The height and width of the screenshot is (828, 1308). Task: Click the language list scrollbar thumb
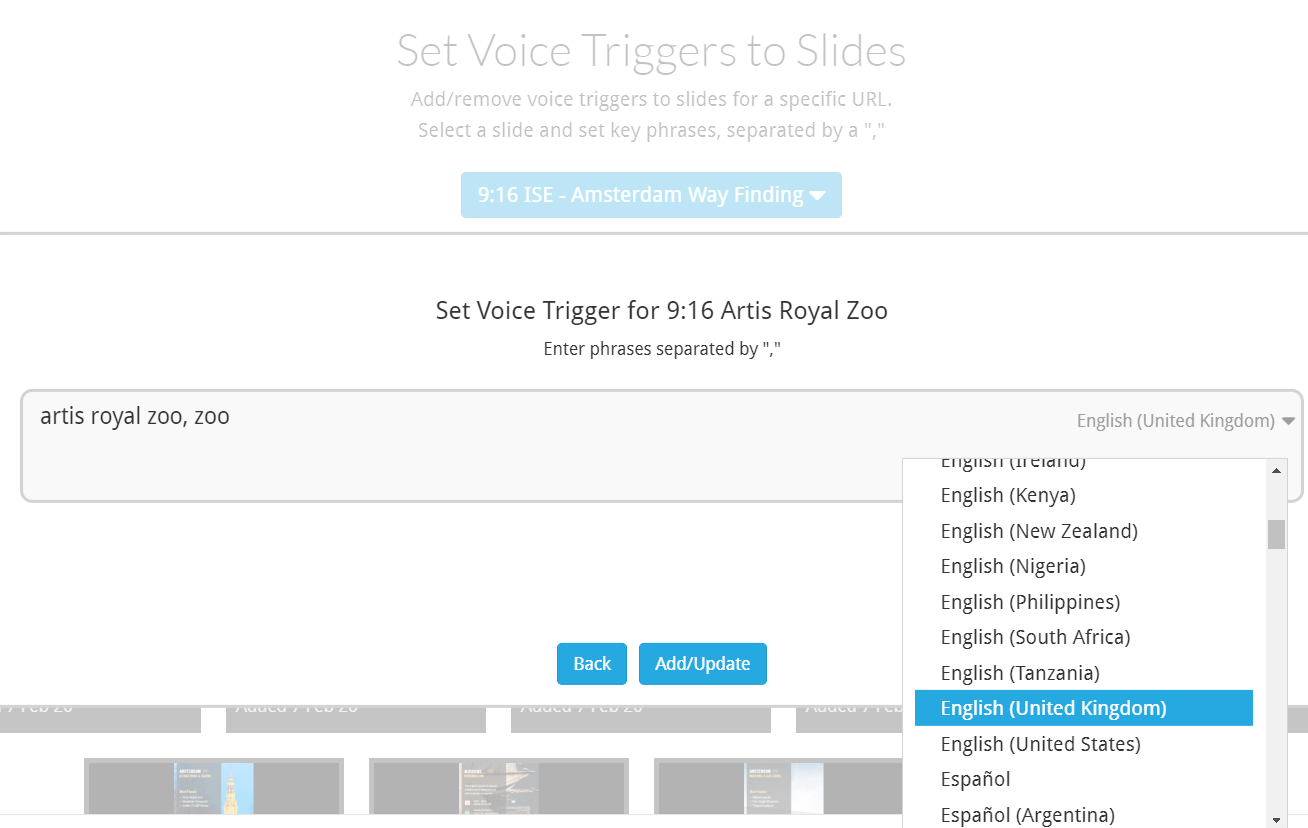pos(1276,535)
